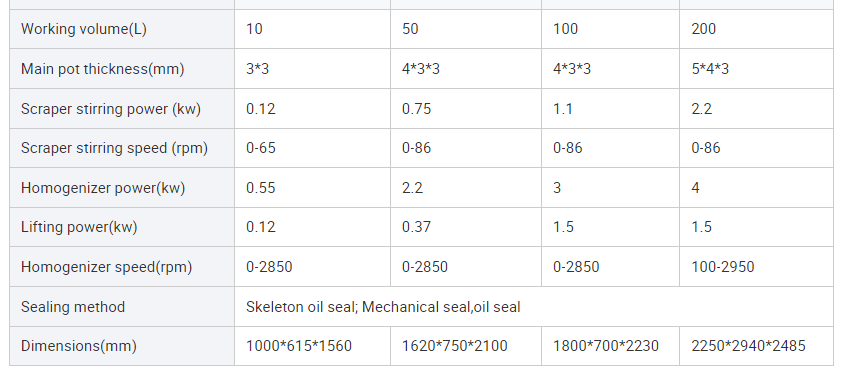Select the 5*4*3 thickness value
846x374 pixels.
pos(710,69)
